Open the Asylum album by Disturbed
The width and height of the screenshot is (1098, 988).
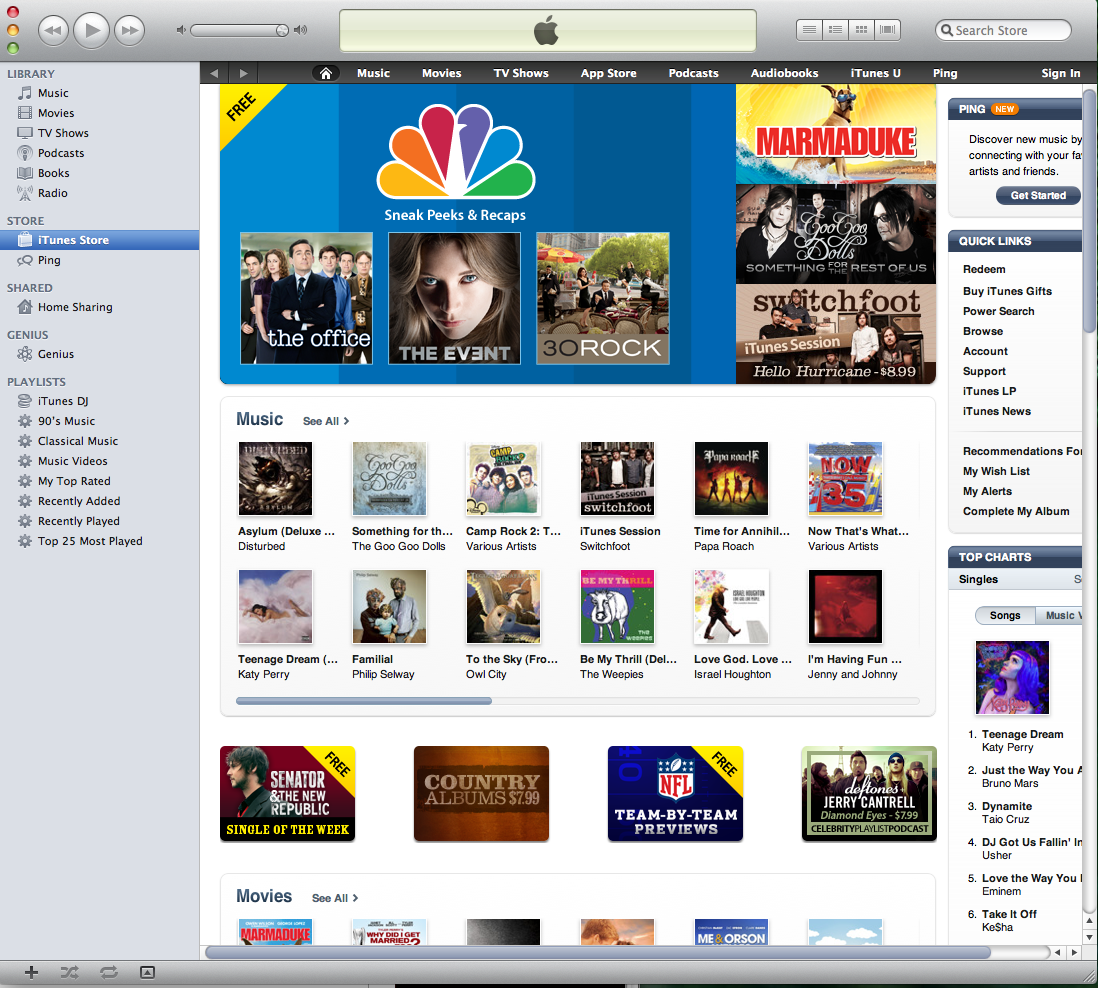click(x=275, y=478)
